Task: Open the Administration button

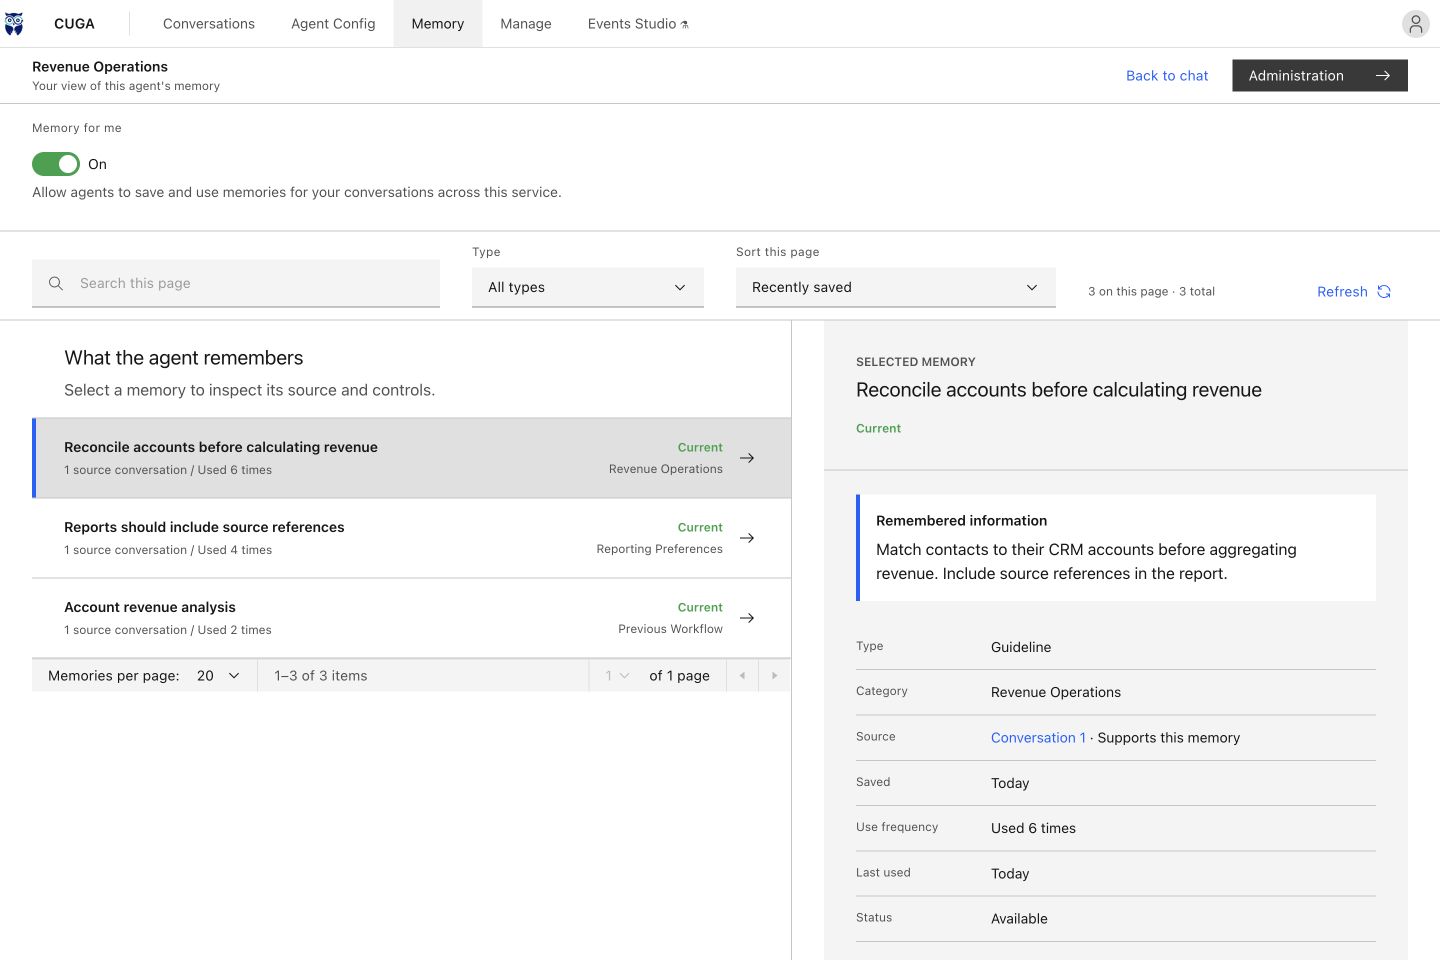Action: [1320, 76]
